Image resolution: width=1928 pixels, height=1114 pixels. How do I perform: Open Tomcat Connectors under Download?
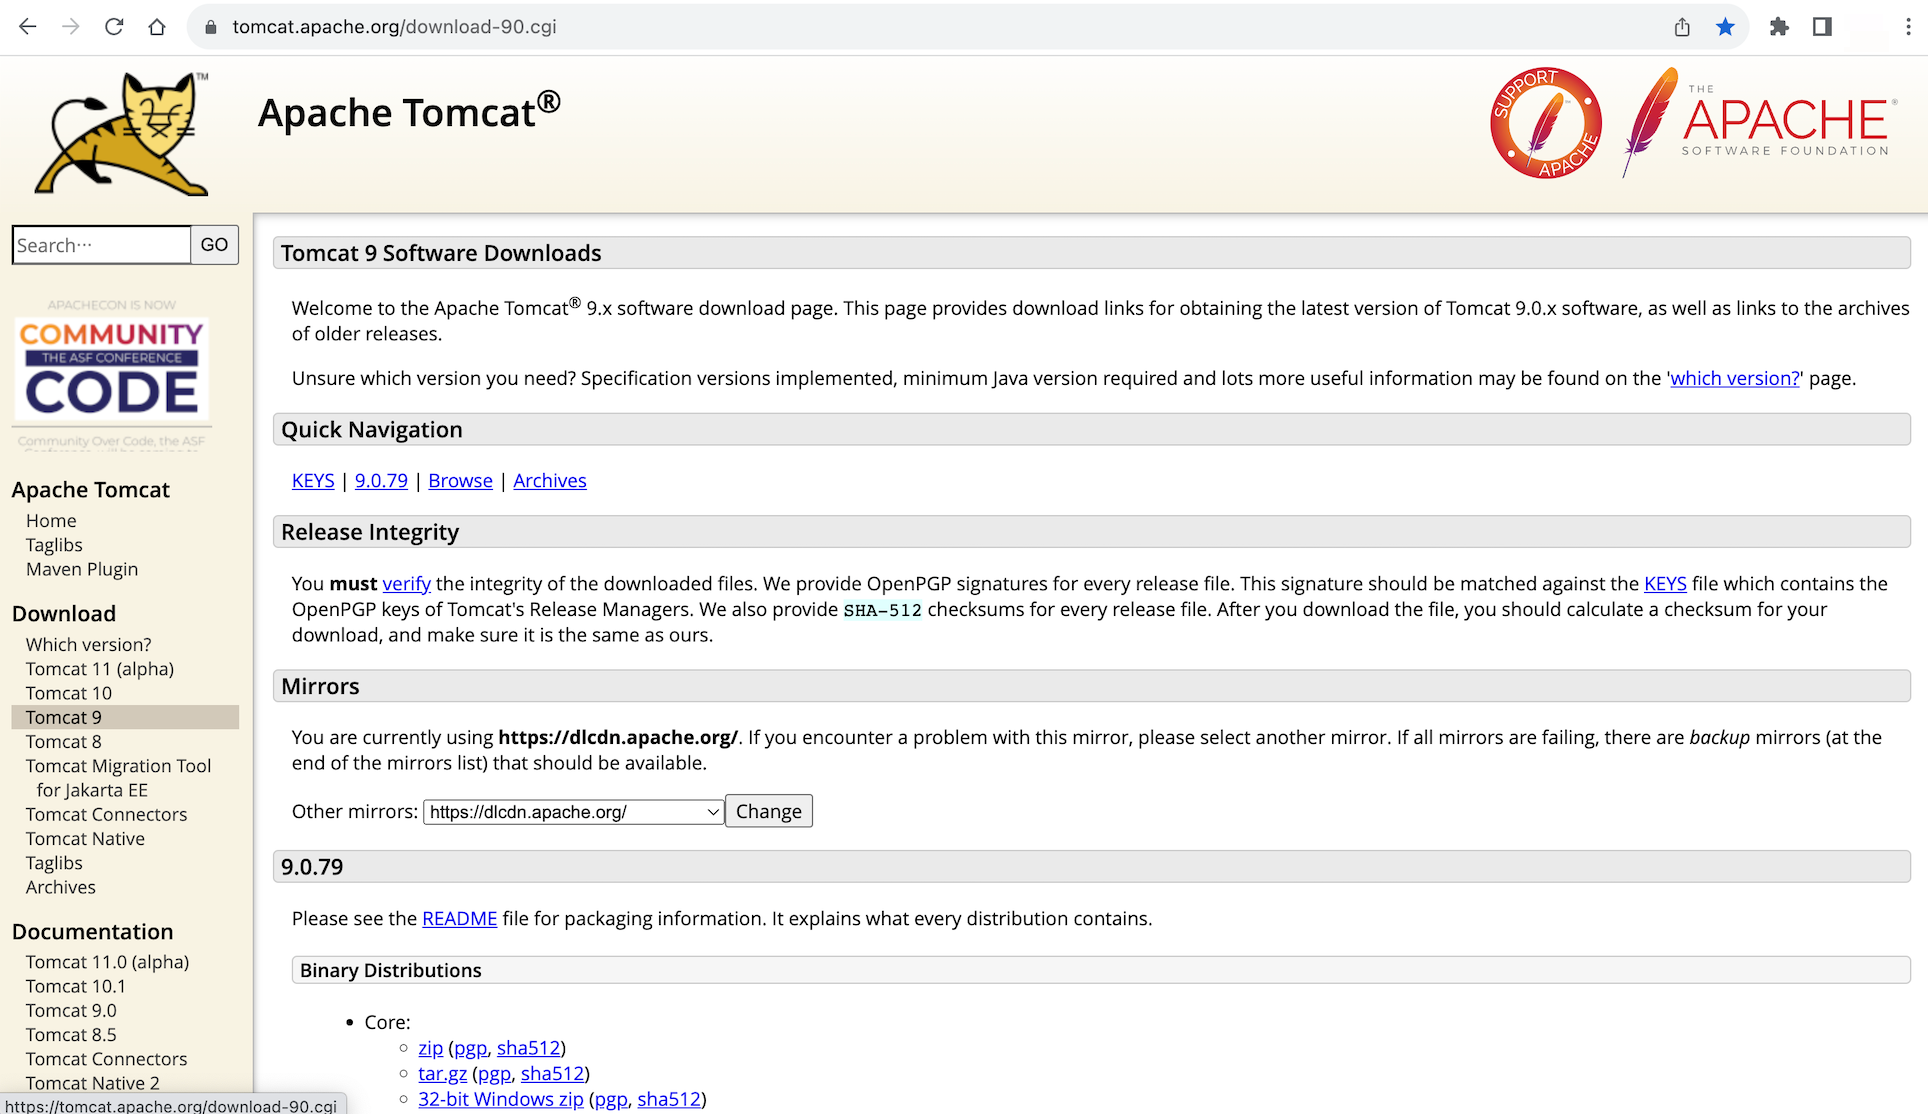point(106,815)
